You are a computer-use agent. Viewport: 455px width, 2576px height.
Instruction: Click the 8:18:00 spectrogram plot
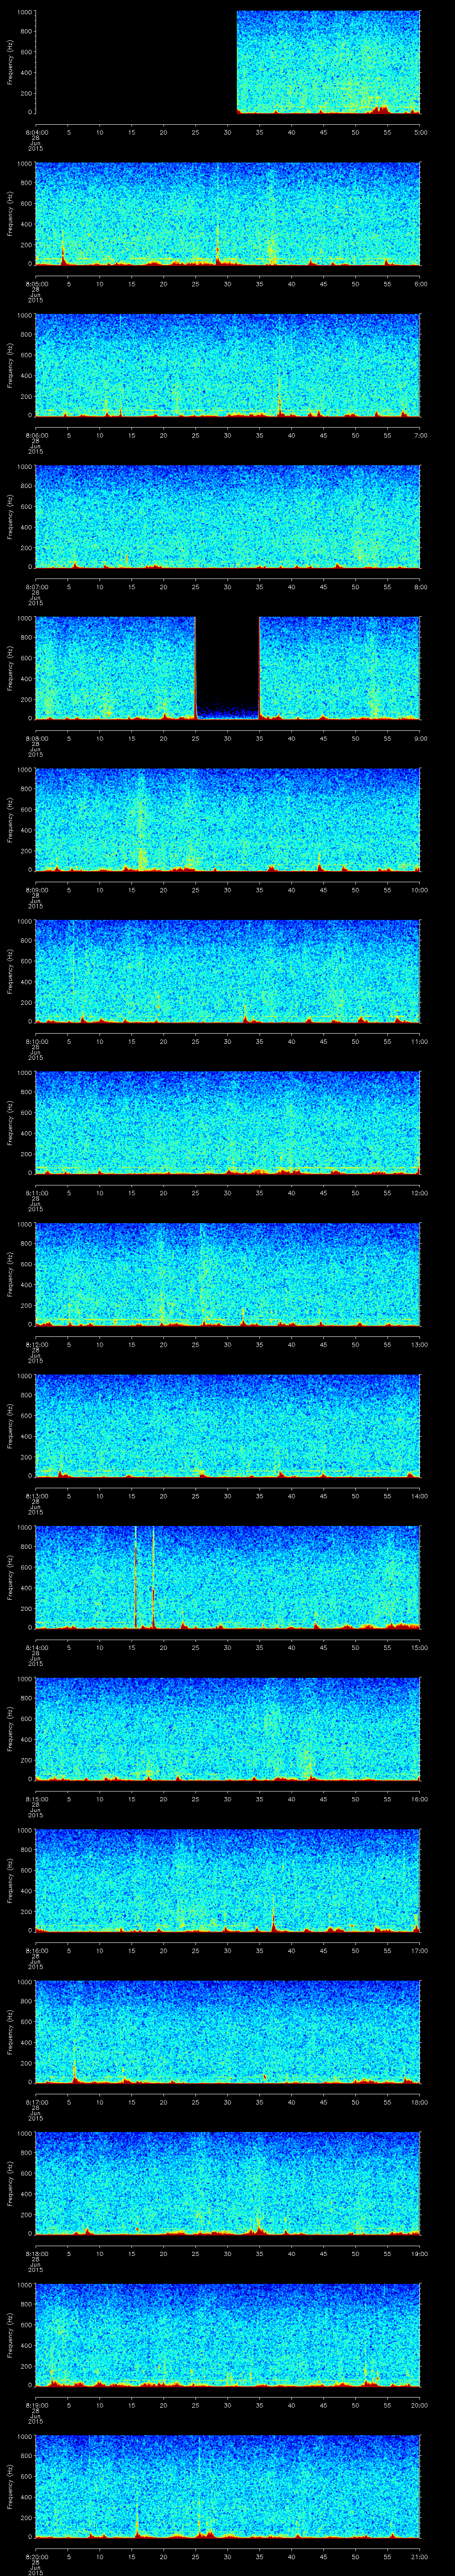(x=228, y=2183)
